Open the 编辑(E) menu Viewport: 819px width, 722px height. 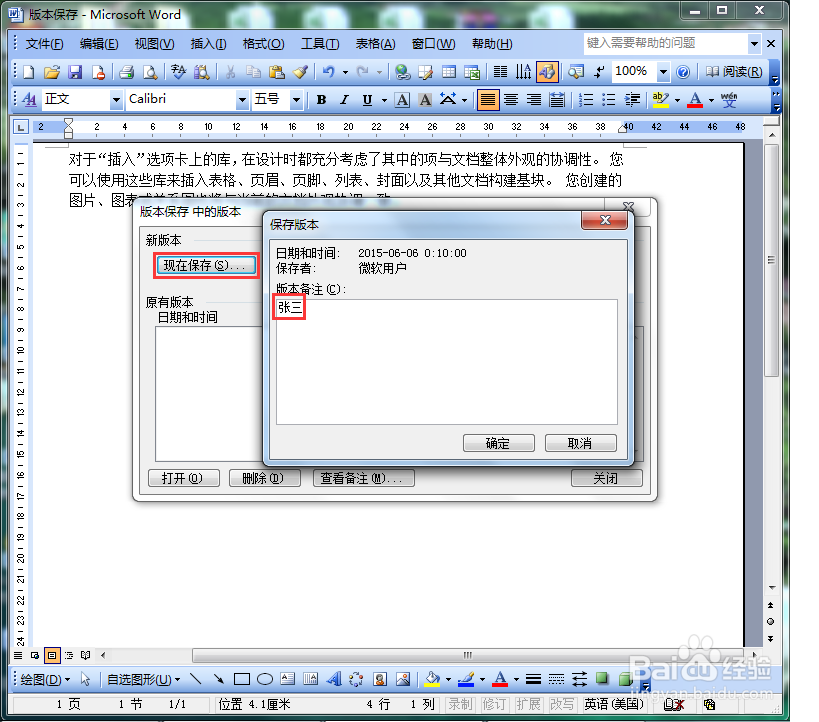99,44
